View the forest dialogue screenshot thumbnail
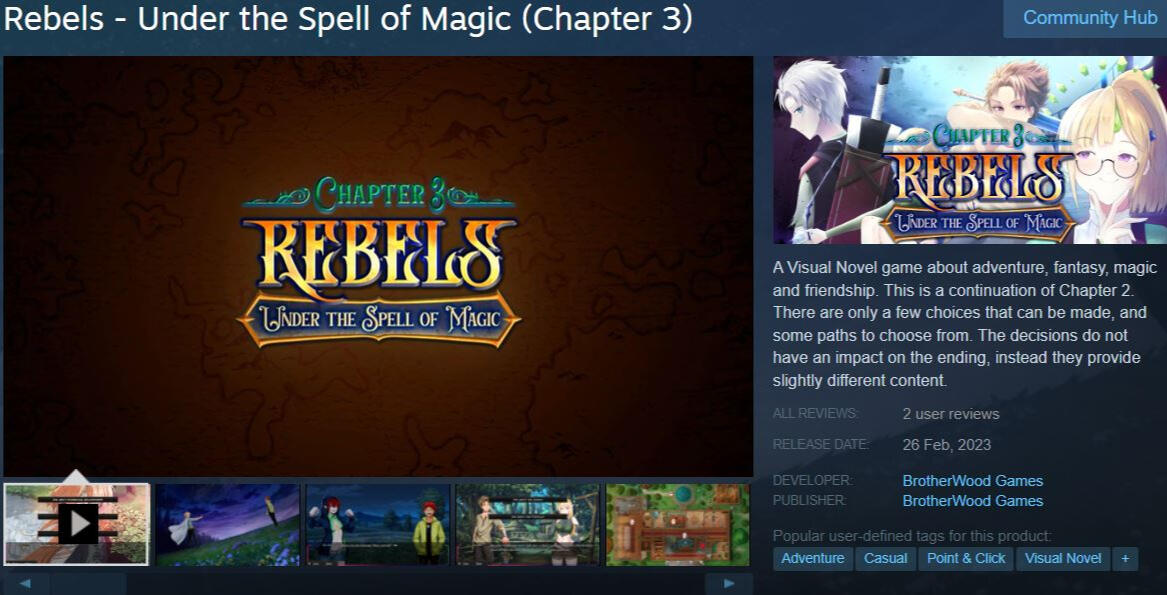 click(x=528, y=524)
